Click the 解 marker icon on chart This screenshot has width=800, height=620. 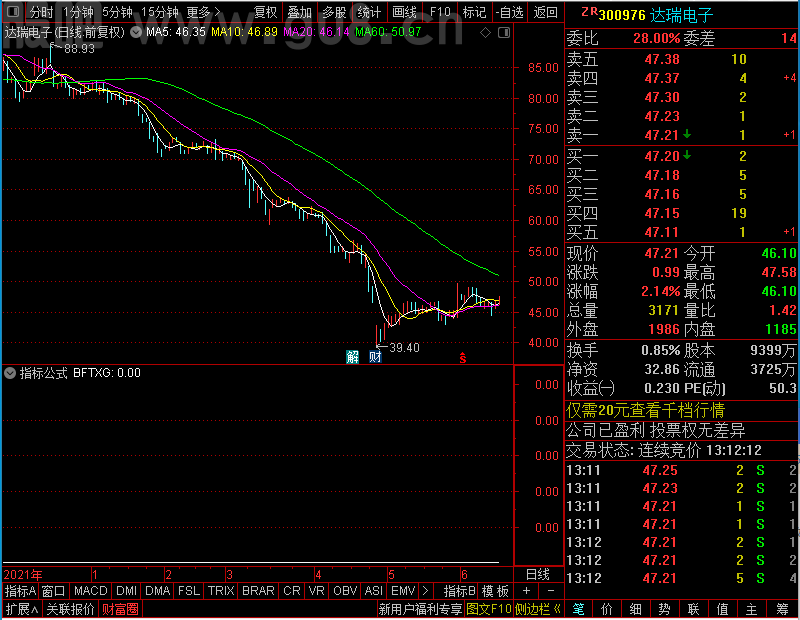(x=352, y=357)
